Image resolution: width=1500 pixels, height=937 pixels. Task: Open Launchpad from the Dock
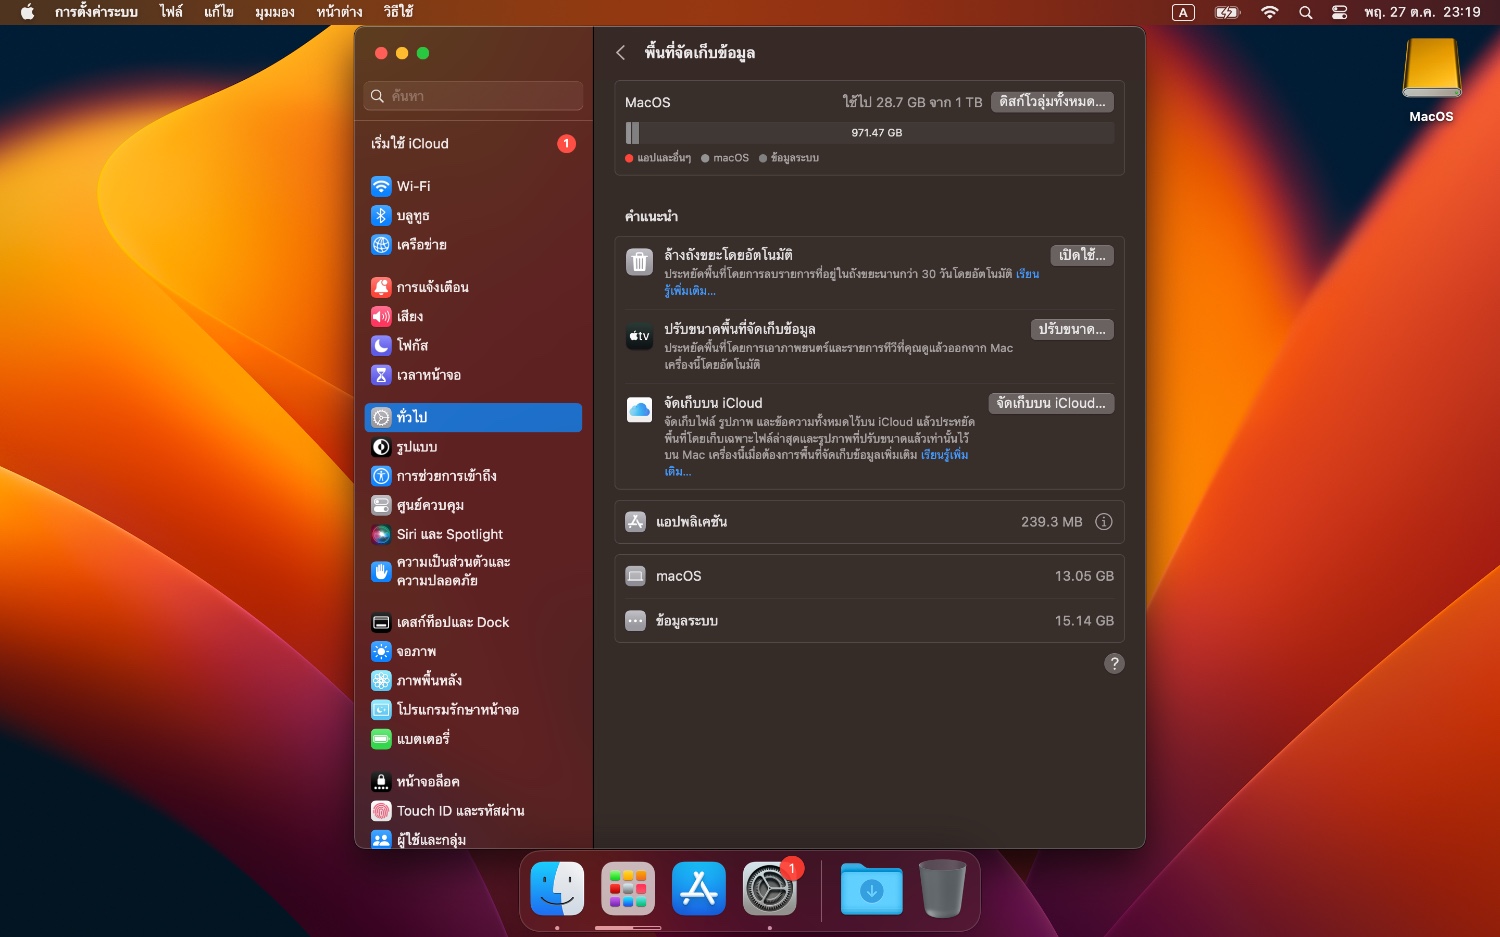[x=628, y=888]
